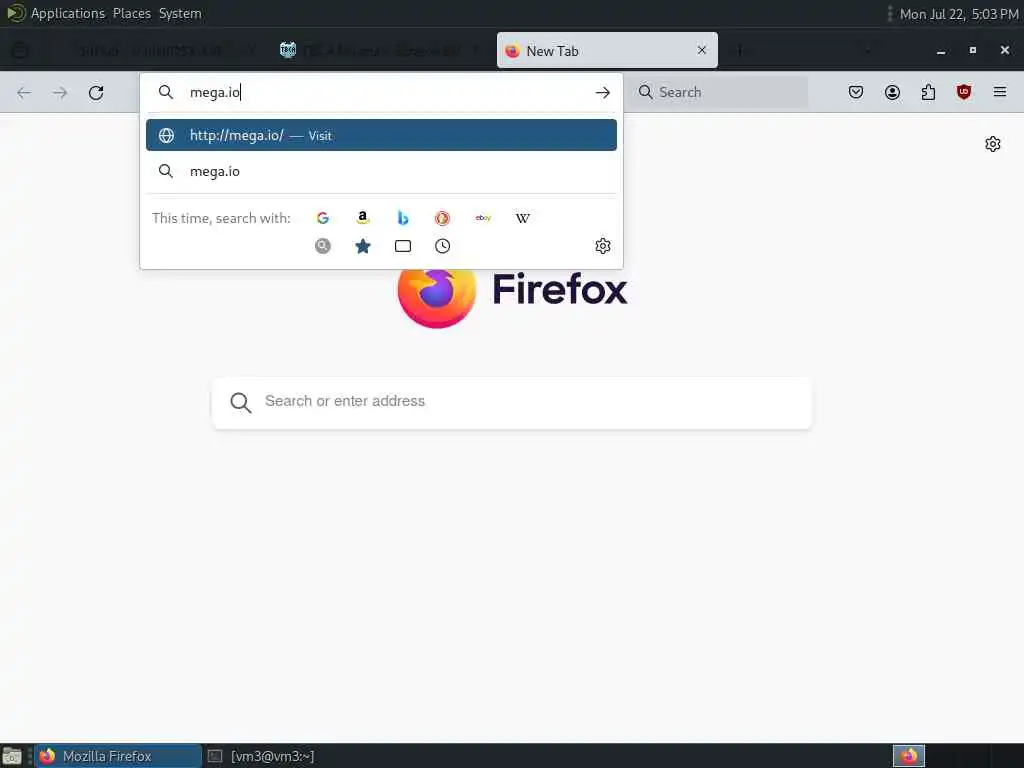Go back one page
This screenshot has height=768, width=1024.
tap(24, 93)
